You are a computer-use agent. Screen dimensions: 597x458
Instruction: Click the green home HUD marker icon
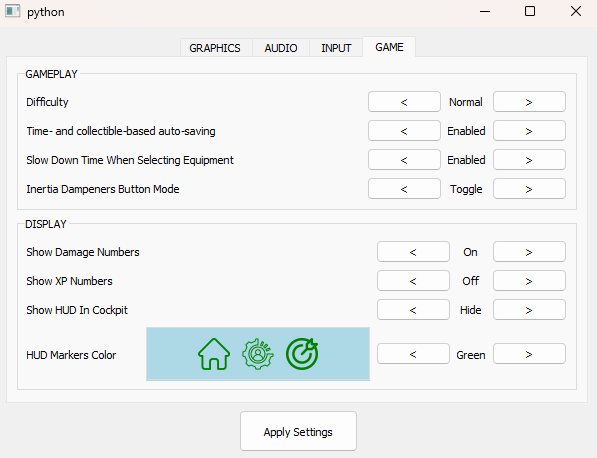pyautogui.click(x=214, y=354)
